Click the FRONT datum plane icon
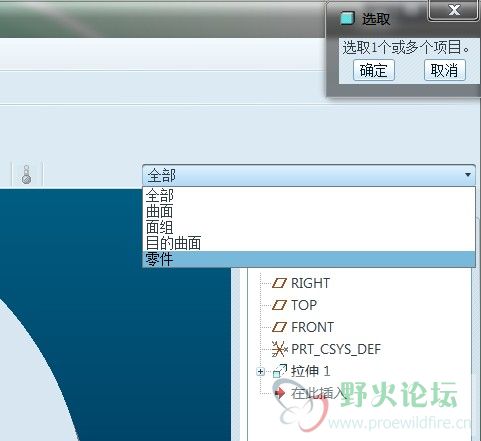The height and width of the screenshot is (441, 481). click(x=279, y=327)
